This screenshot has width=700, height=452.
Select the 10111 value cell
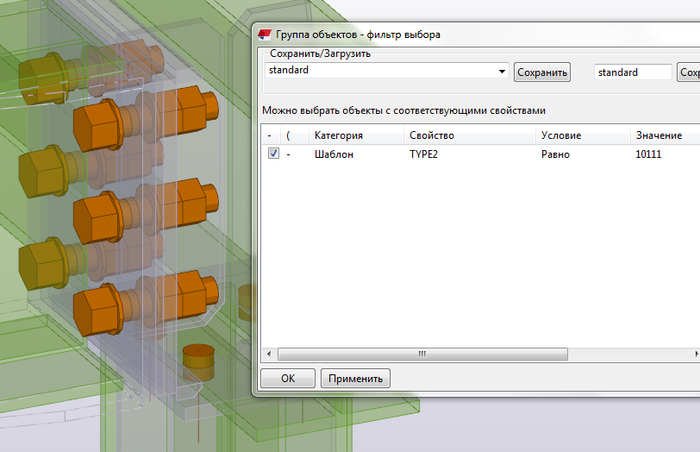[x=648, y=154]
